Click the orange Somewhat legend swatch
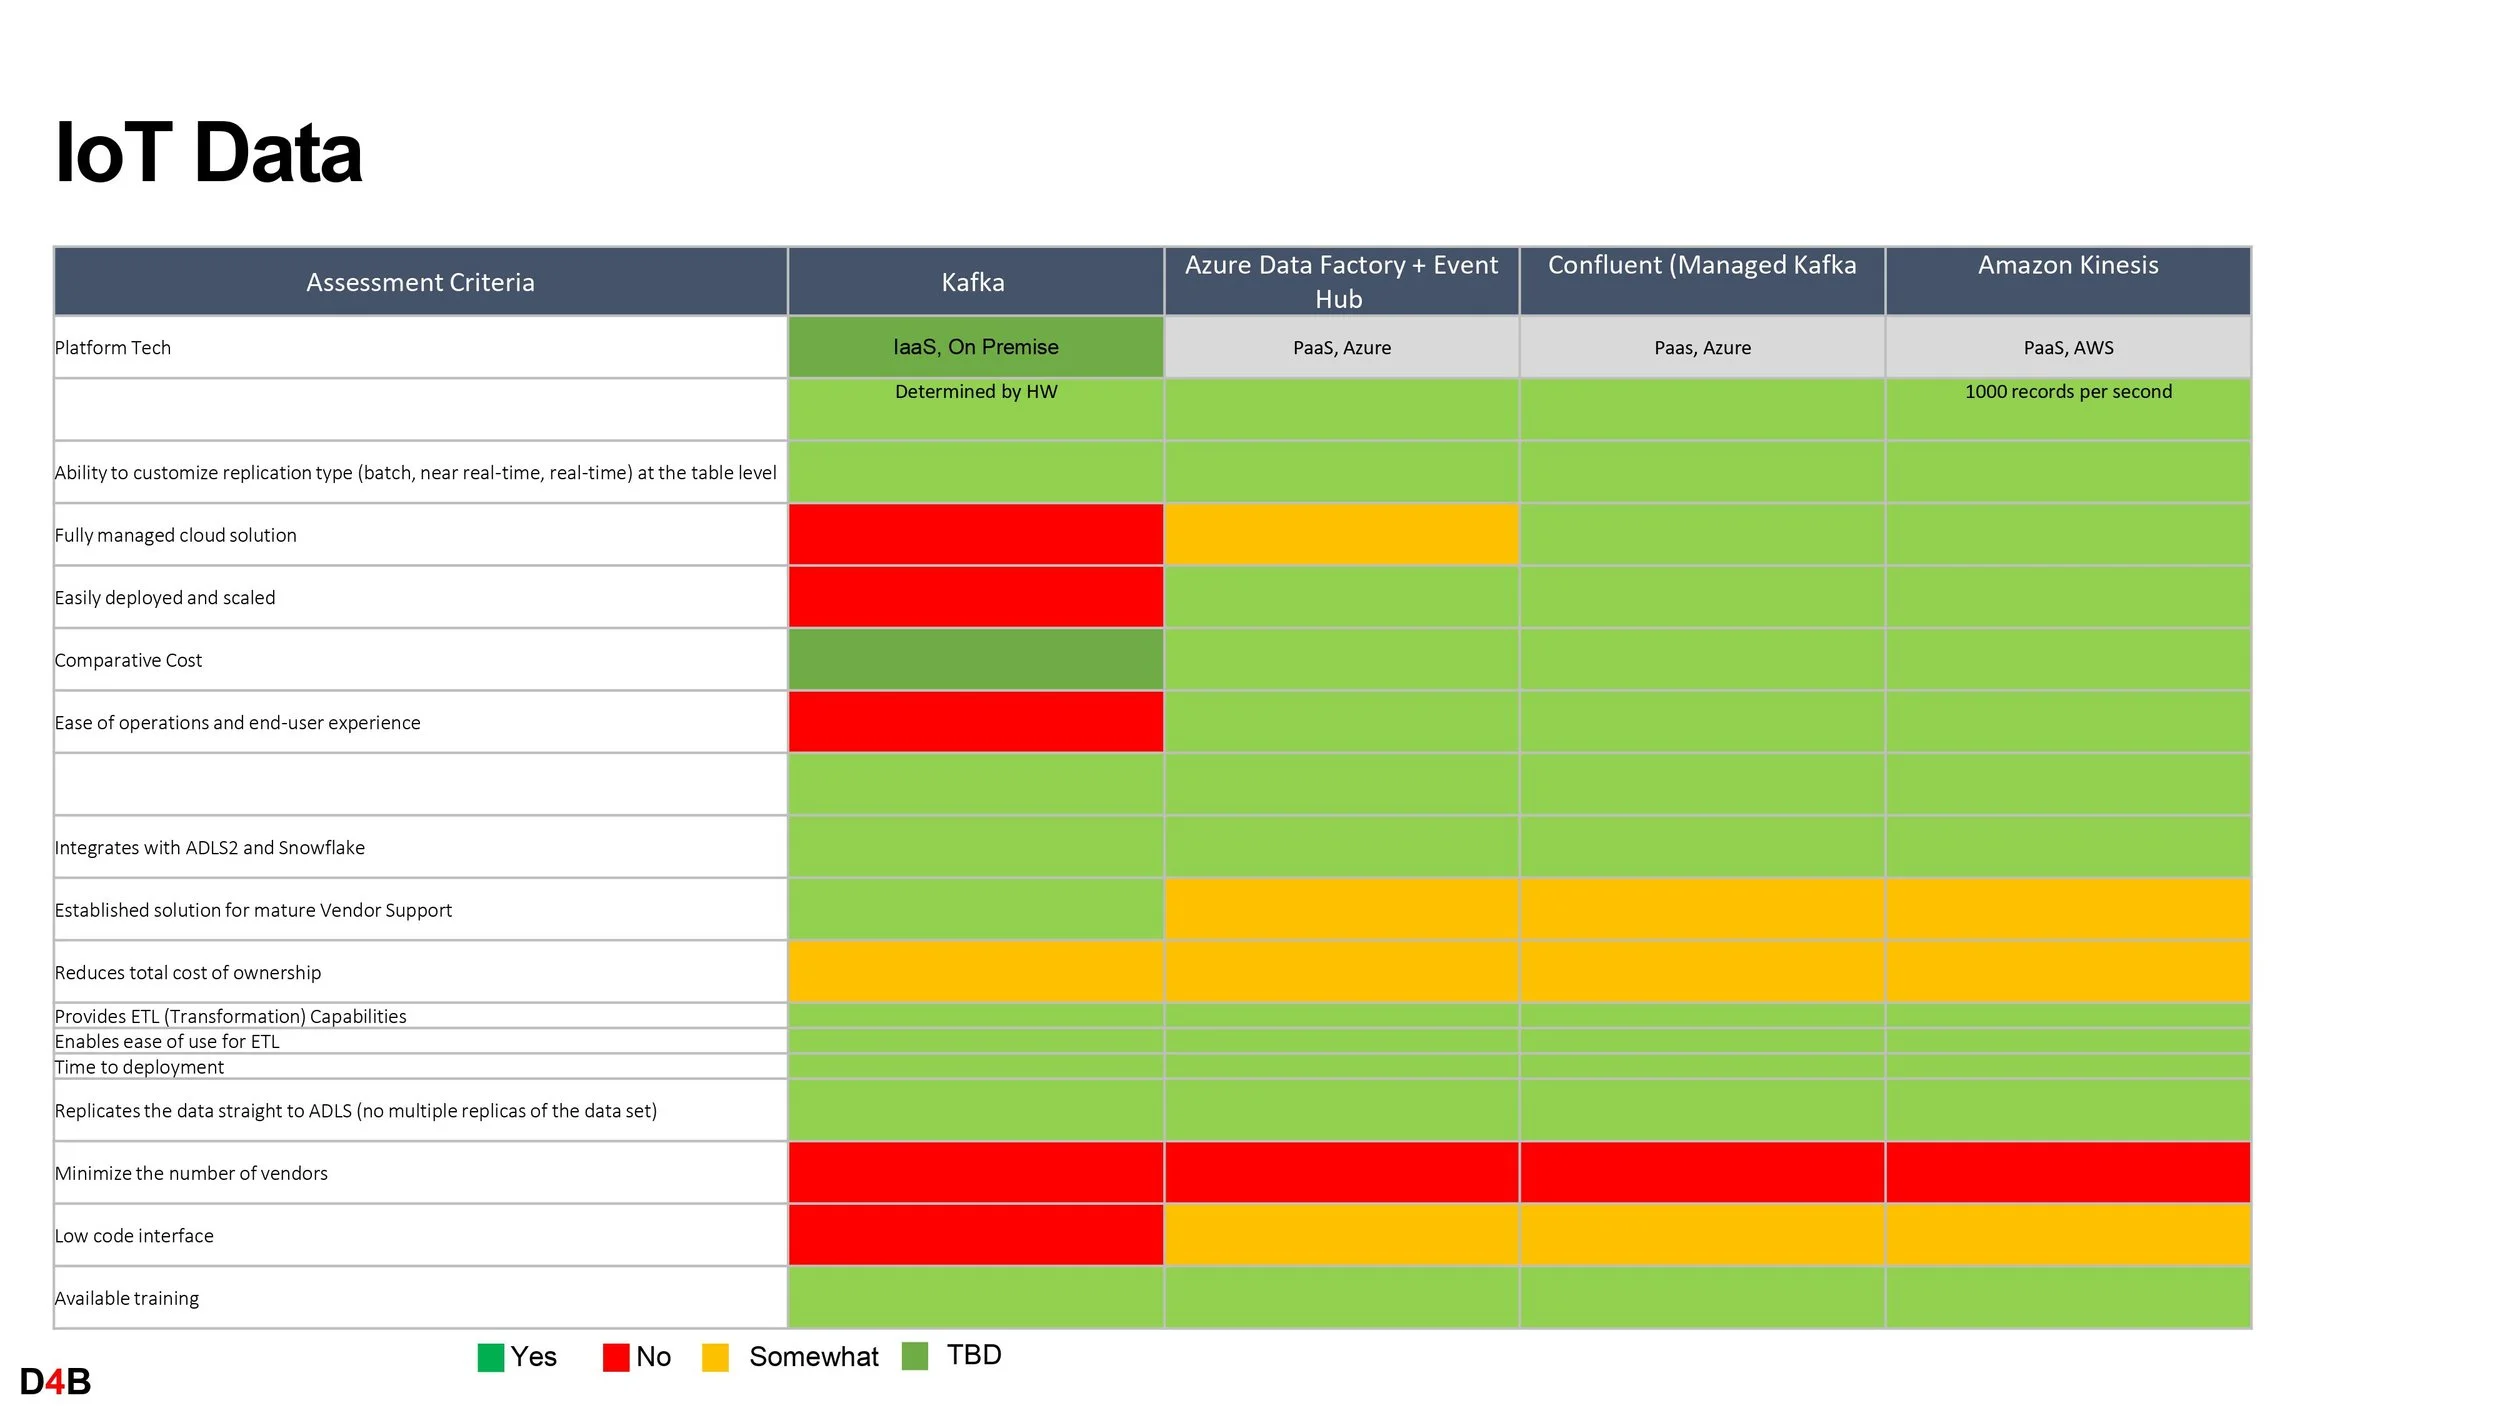 pyautogui.click(x=715, y=1357)
